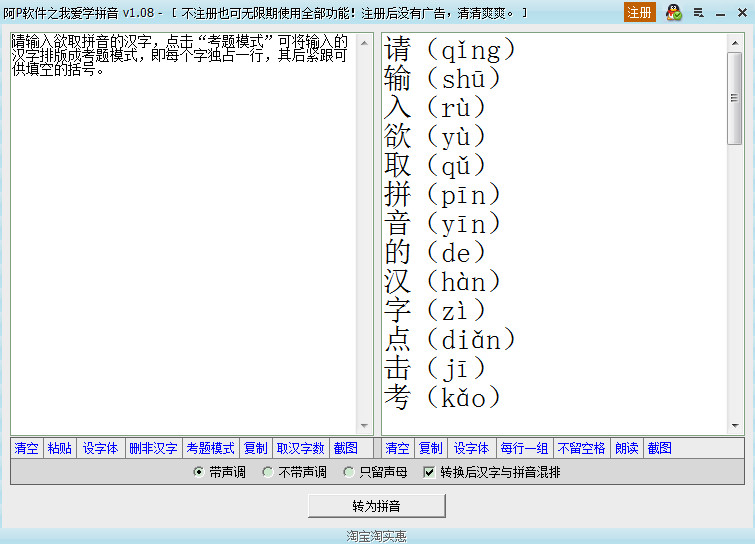755x544 pixels.
Task: Minimize the window
Action: click(x=720, y=13)
